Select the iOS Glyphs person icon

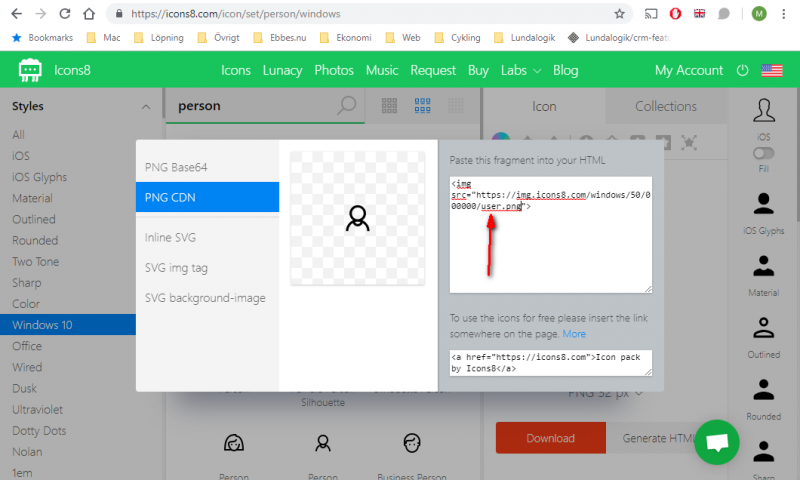763,204
